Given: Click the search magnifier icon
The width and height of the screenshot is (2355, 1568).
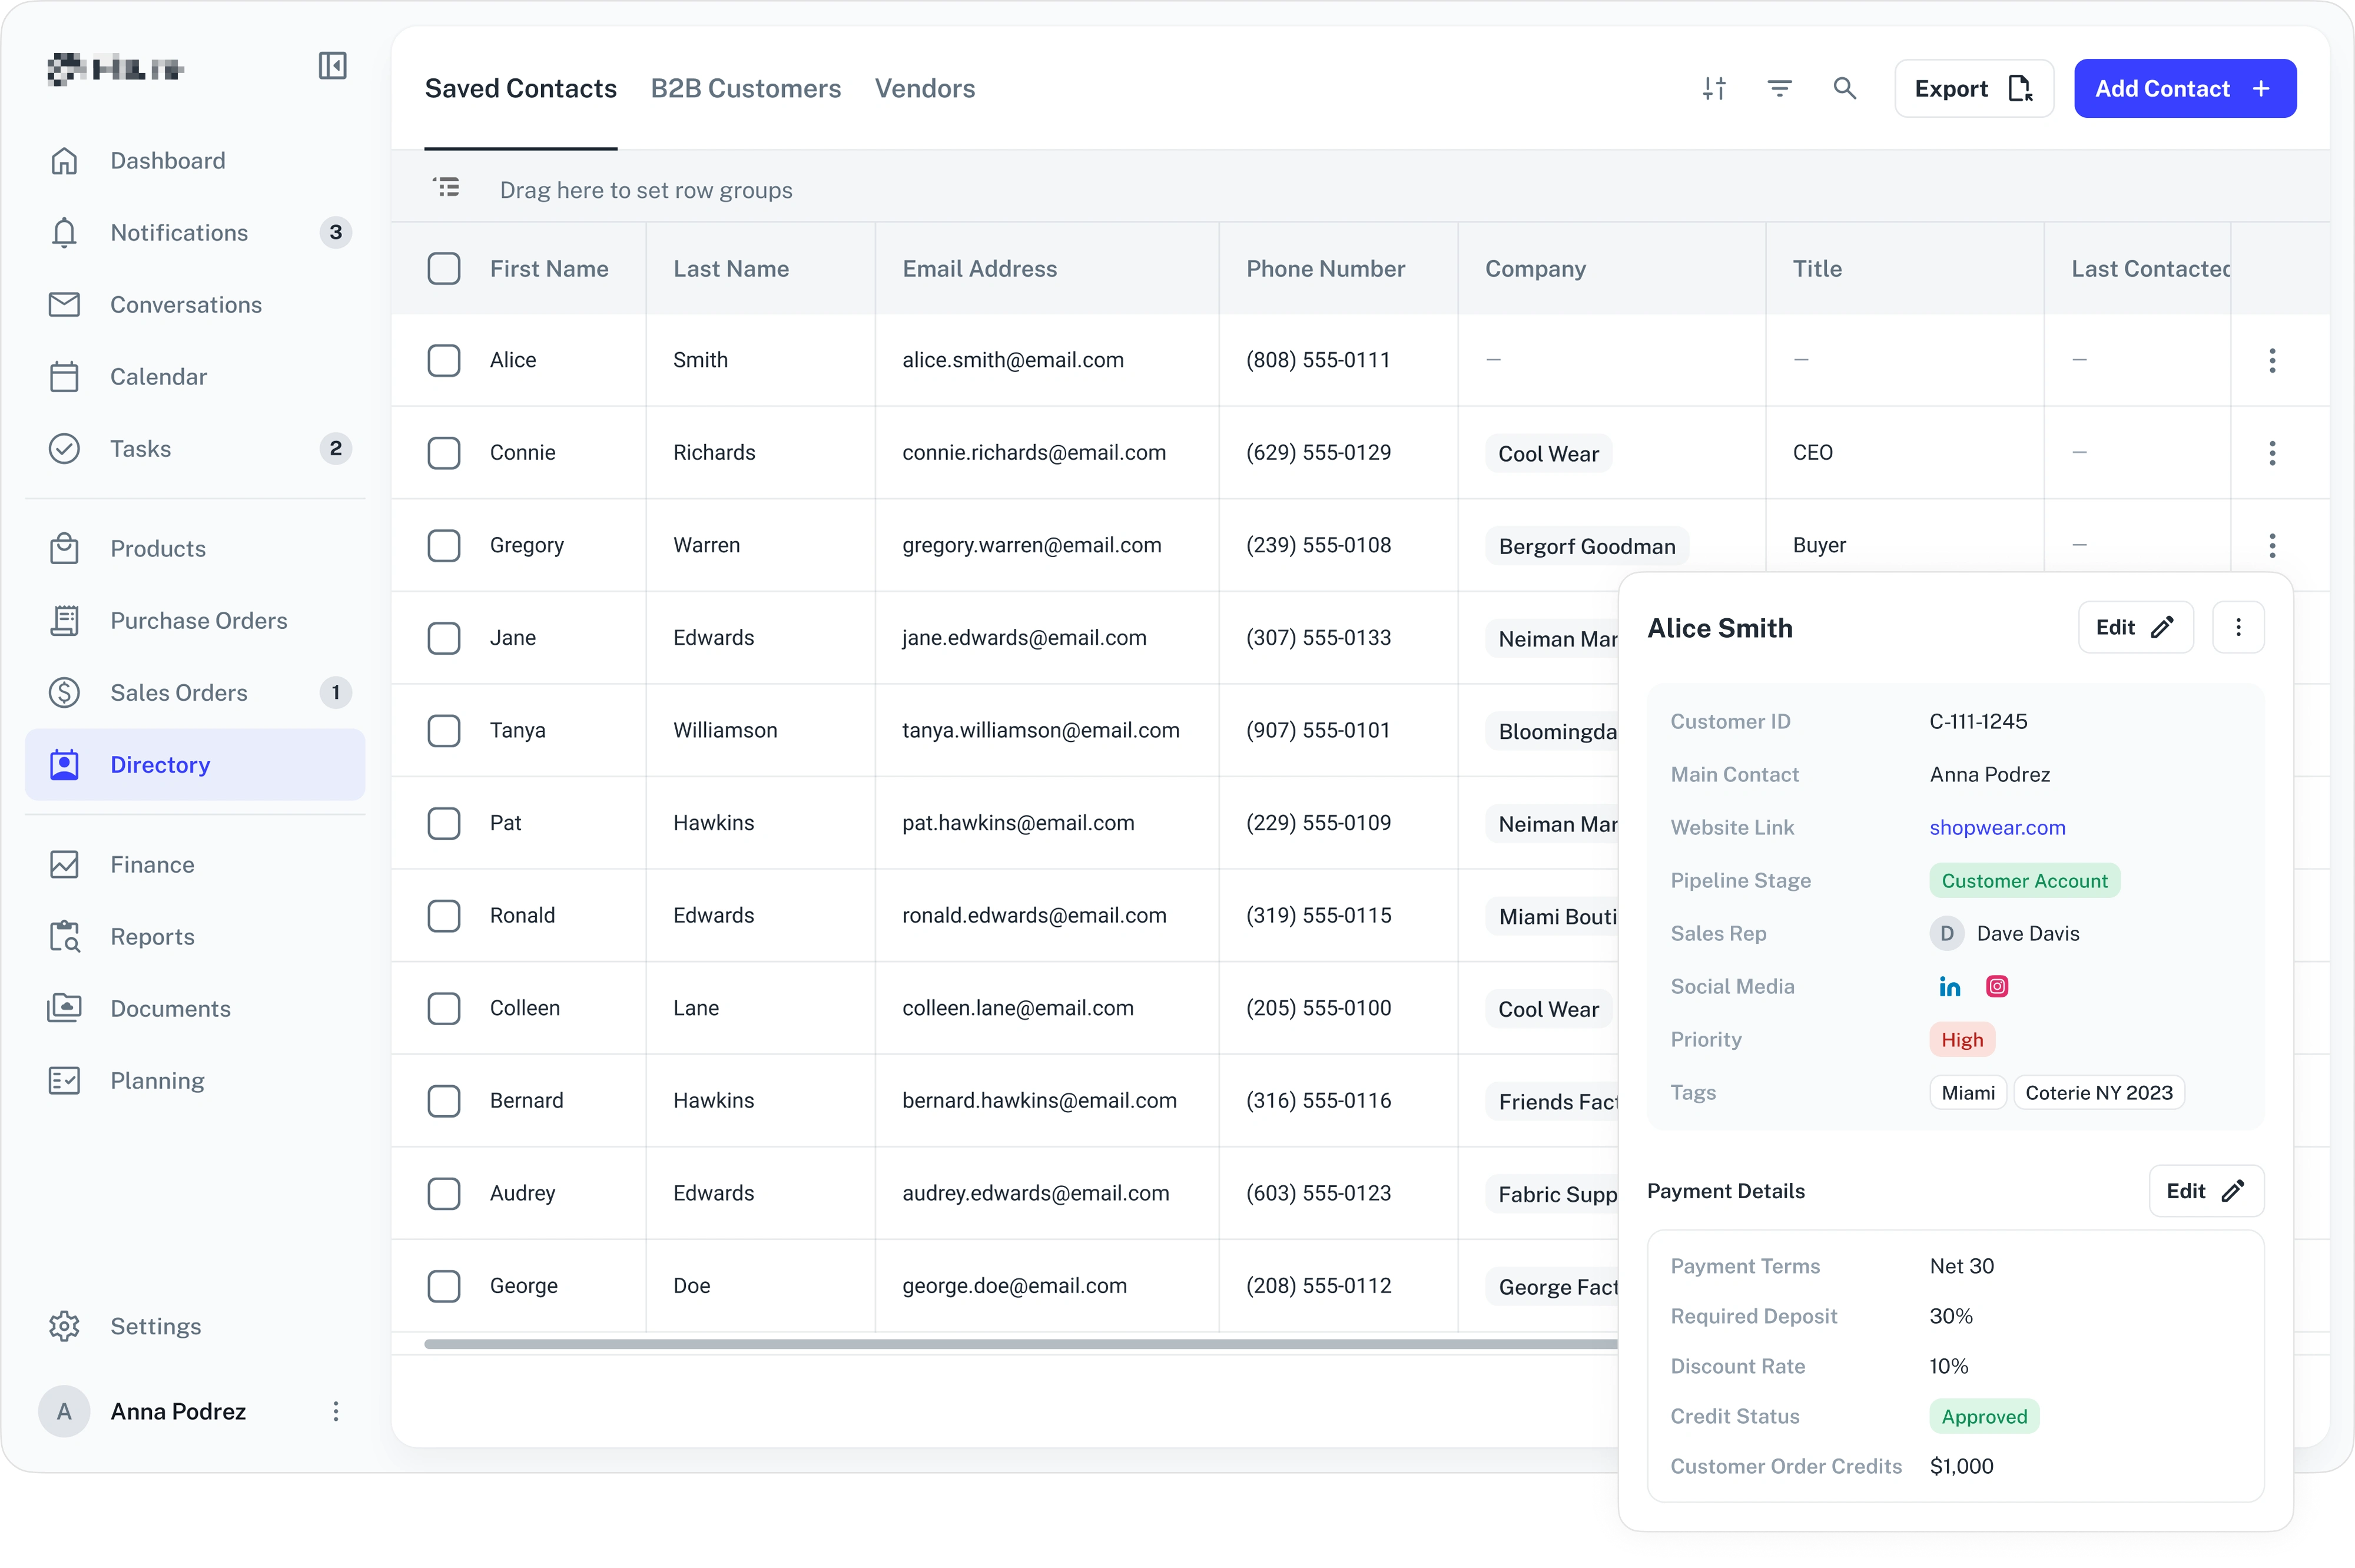Looking at the screenshot, I should (x=1844, y=89).
